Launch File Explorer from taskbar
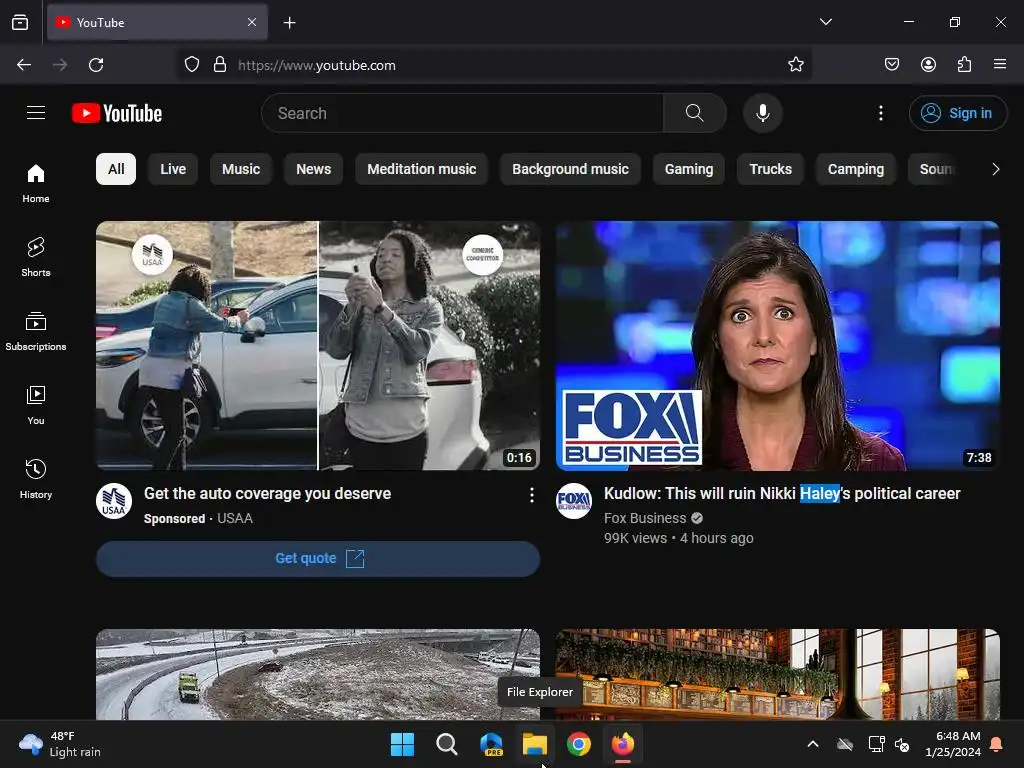 535,744
